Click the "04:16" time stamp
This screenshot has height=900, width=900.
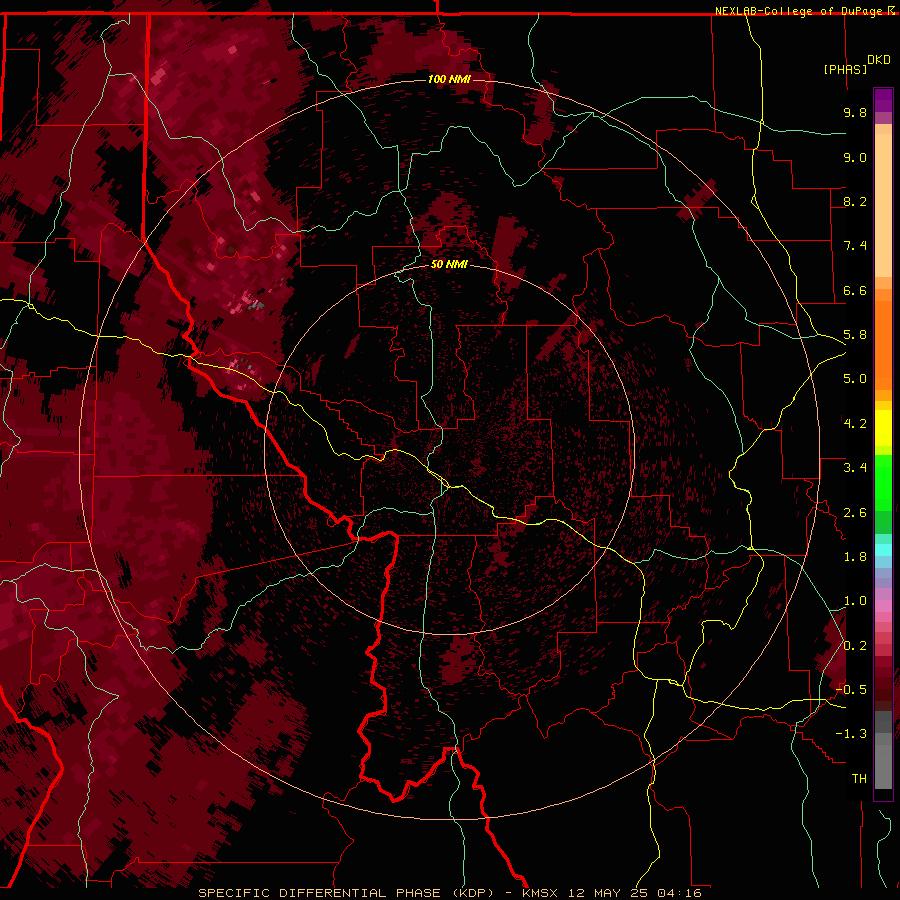pyautogui.click(x=680, y=893)
